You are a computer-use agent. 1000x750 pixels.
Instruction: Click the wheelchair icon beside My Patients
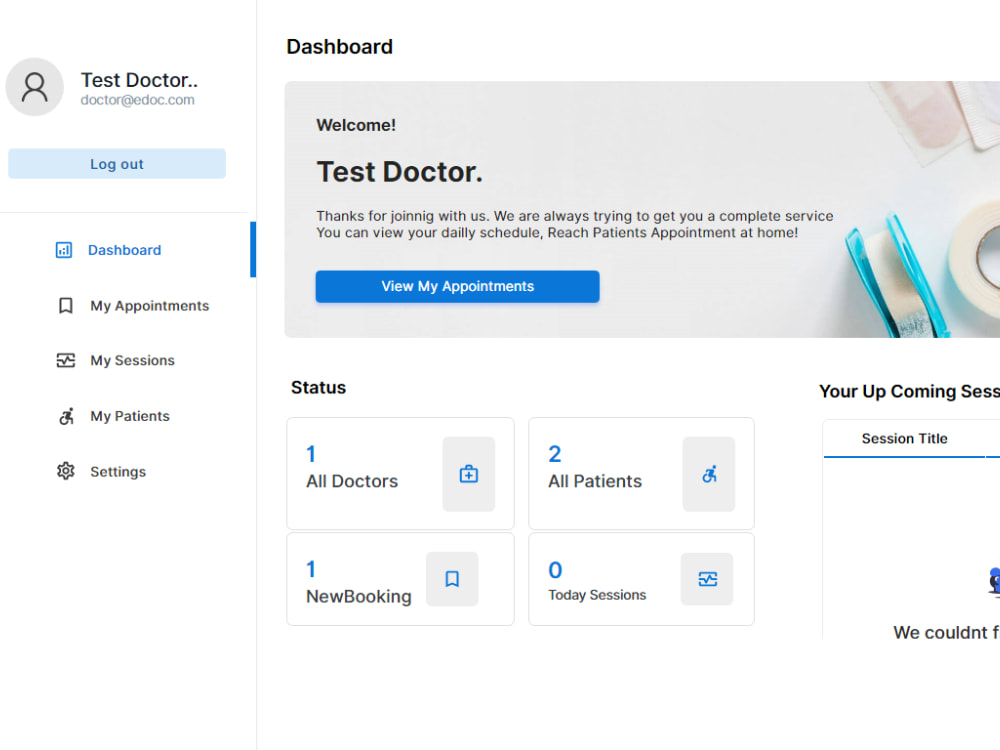click(x=66, y=416)
